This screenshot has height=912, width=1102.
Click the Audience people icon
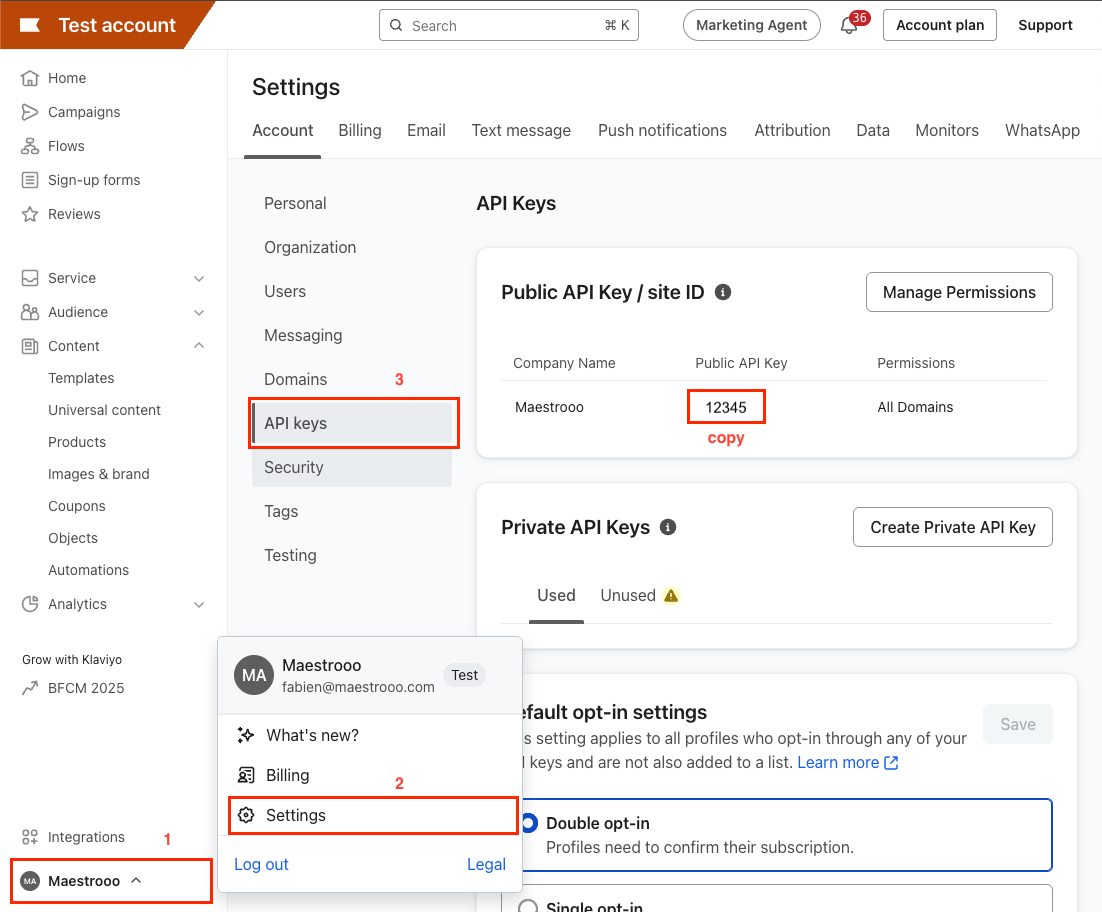click(30, 312)
